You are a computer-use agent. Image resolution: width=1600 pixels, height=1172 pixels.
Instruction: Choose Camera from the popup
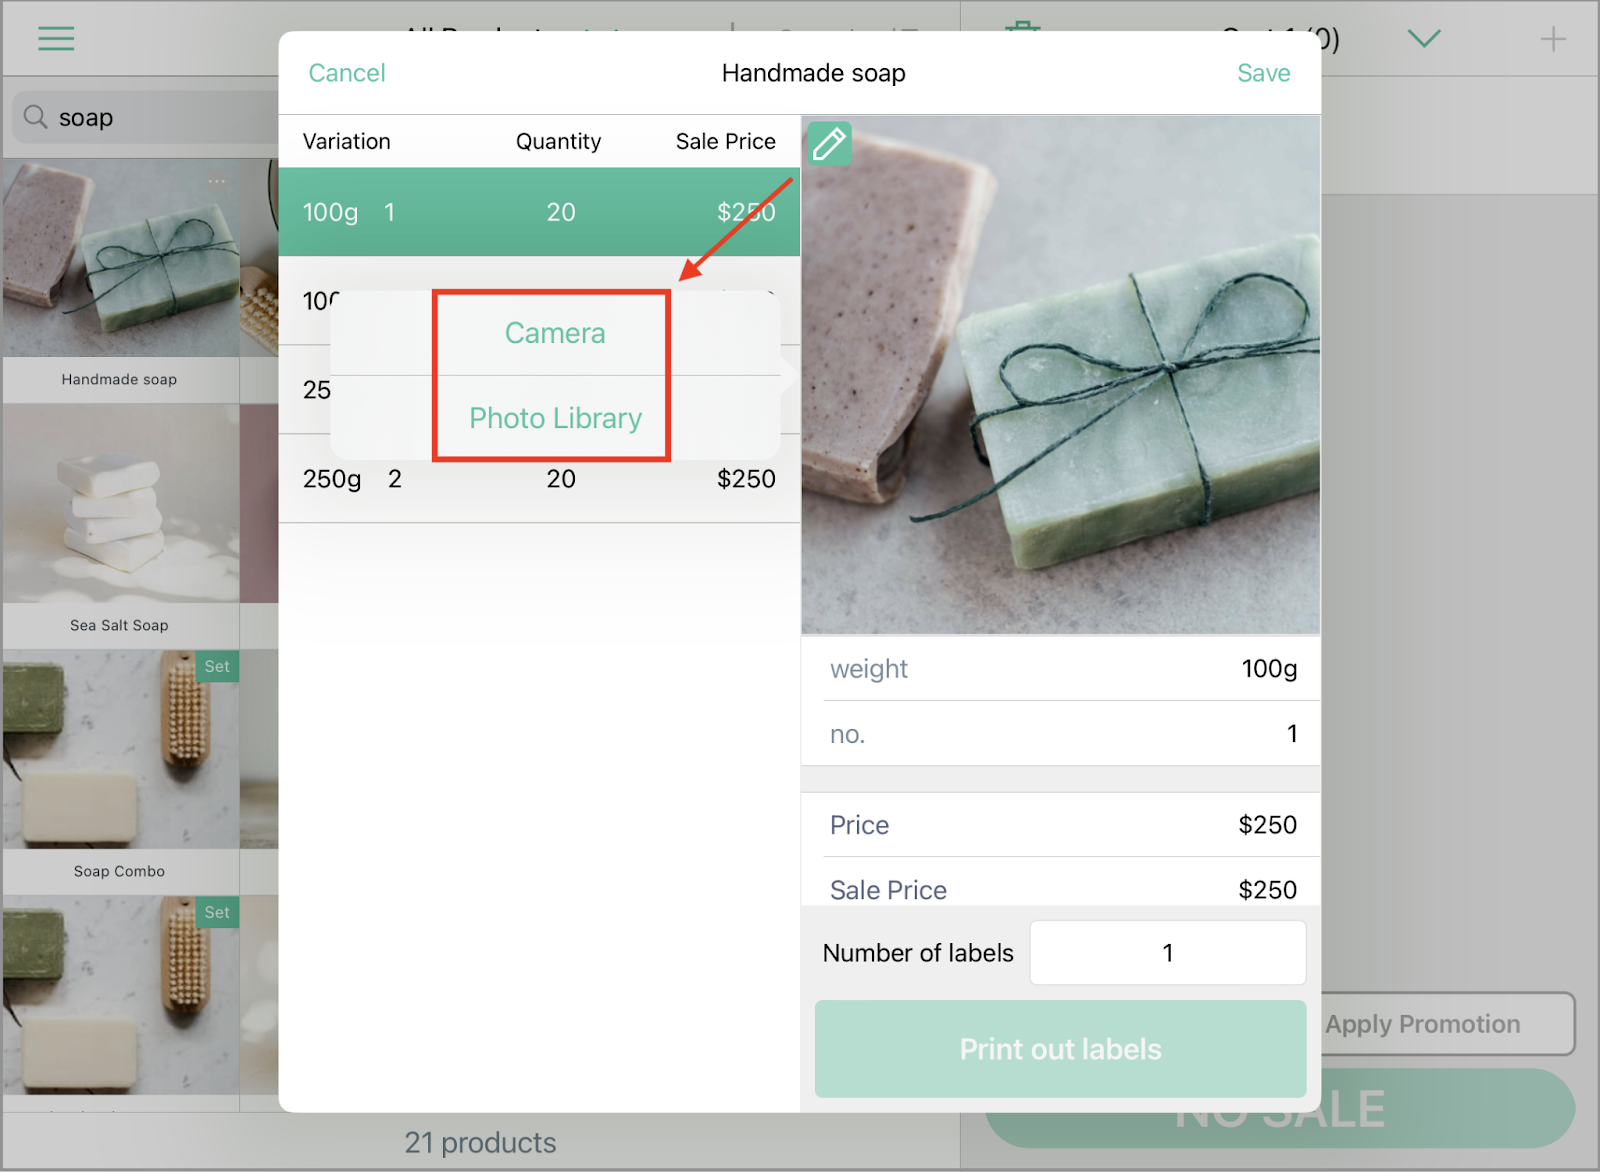555,333
